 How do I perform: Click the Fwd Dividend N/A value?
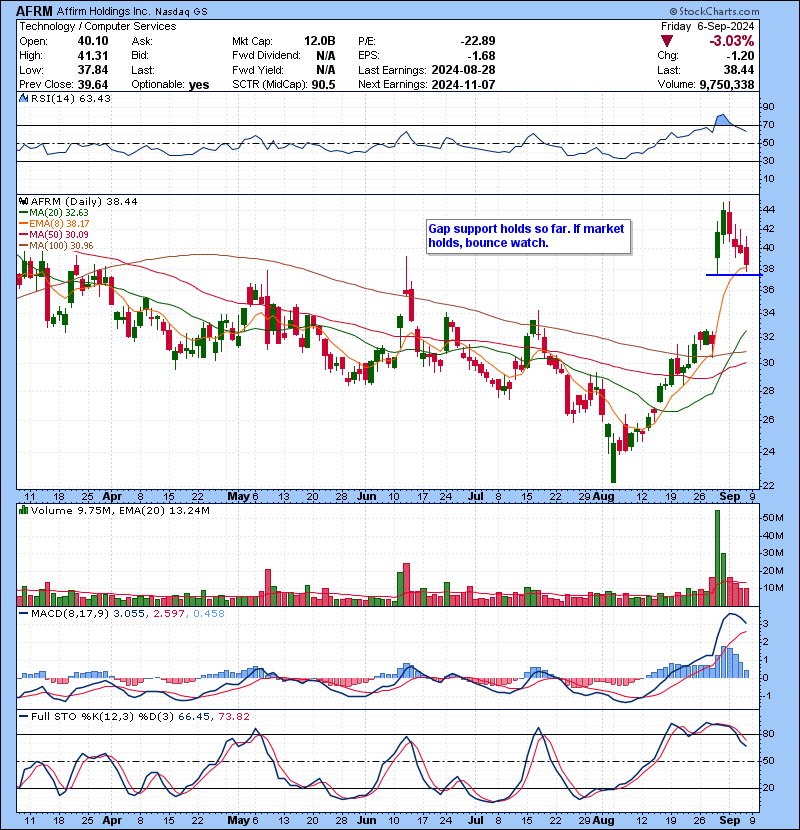(x=326, y=56)
